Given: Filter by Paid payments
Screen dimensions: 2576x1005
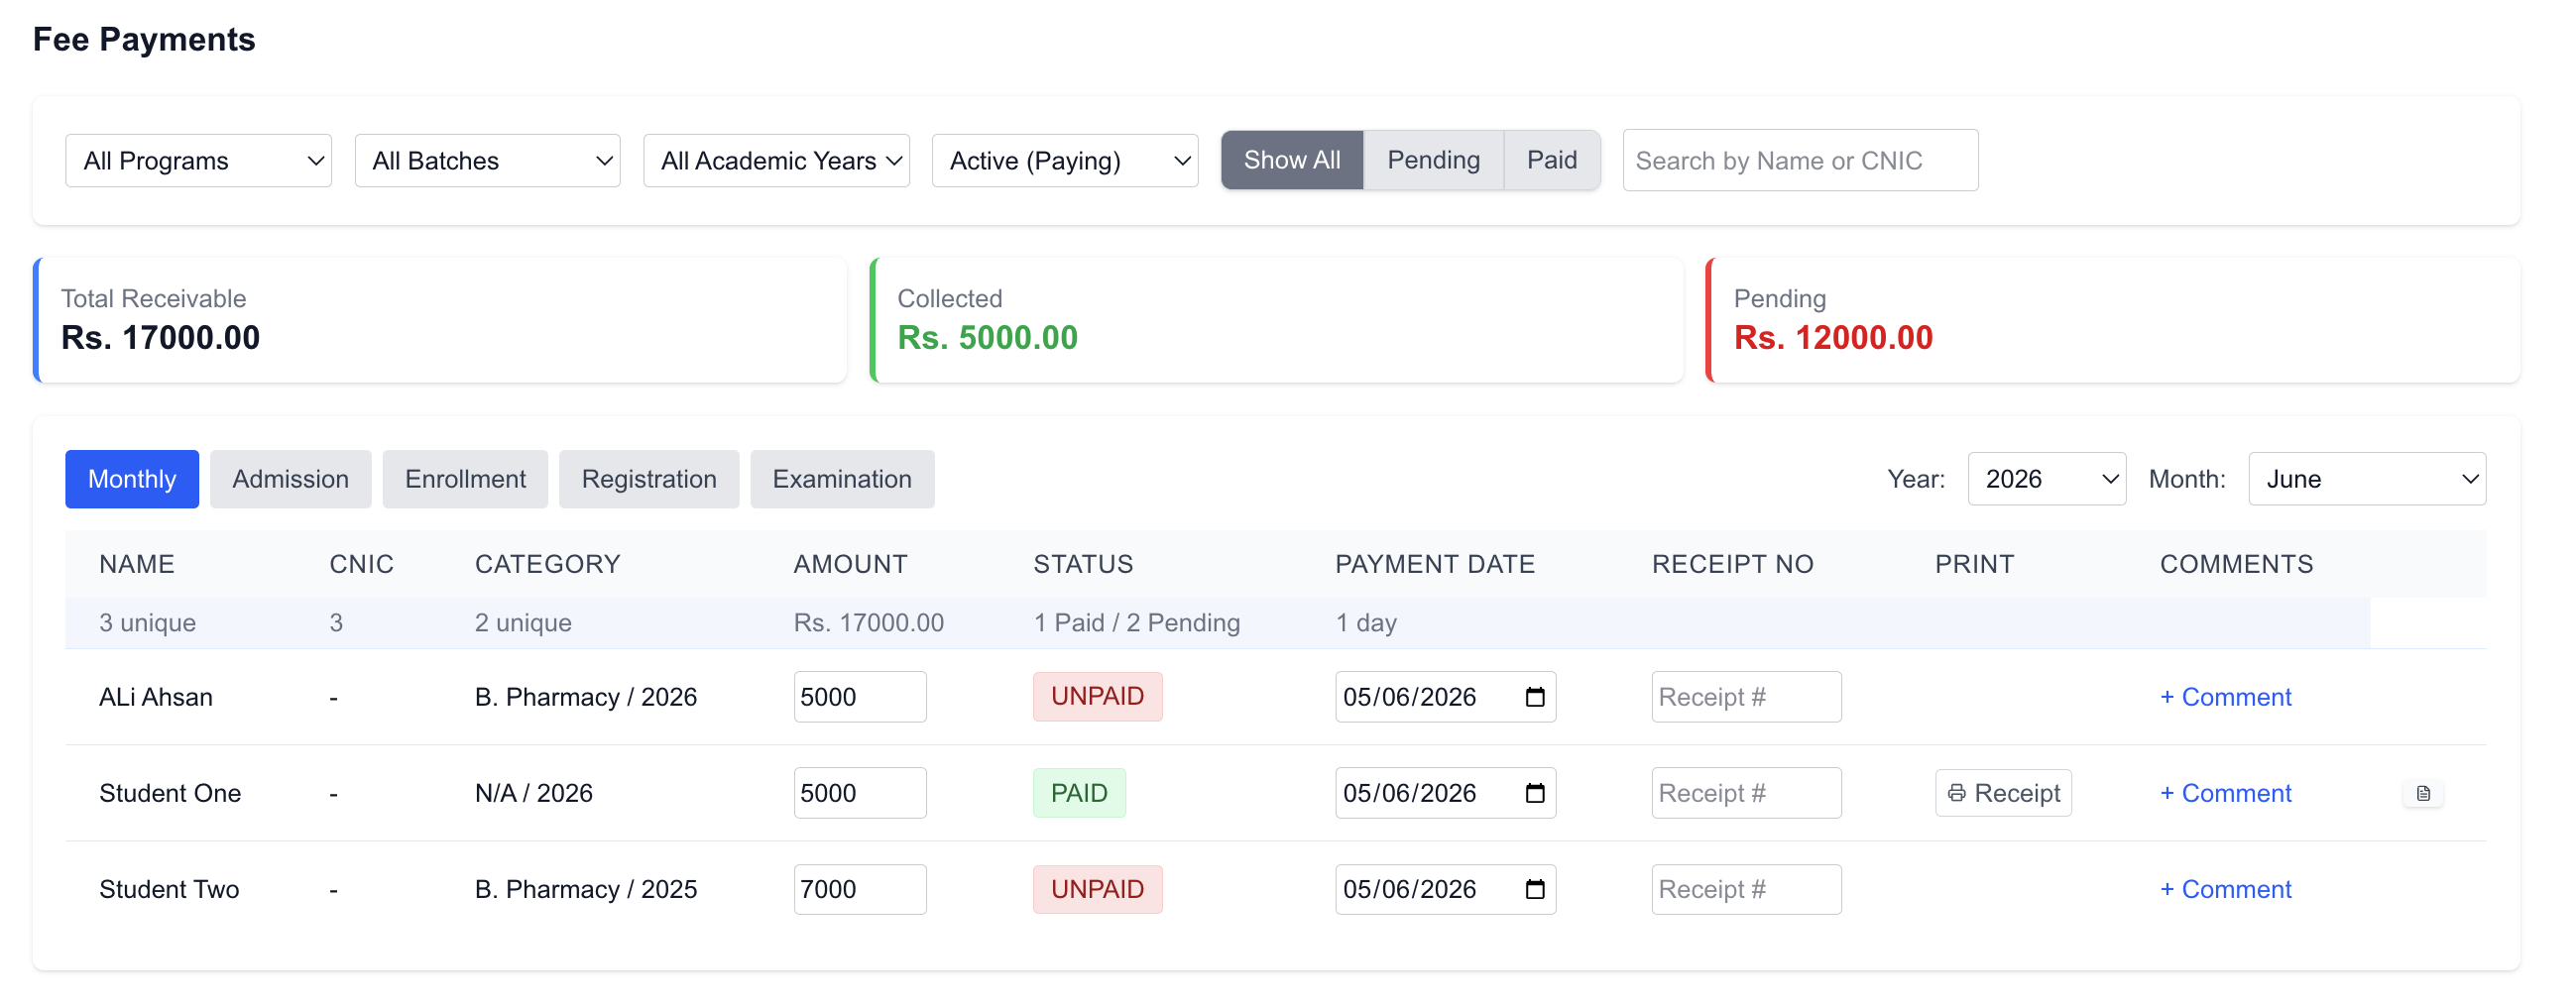Looking at the screenshot, I should coord(1552,160).
